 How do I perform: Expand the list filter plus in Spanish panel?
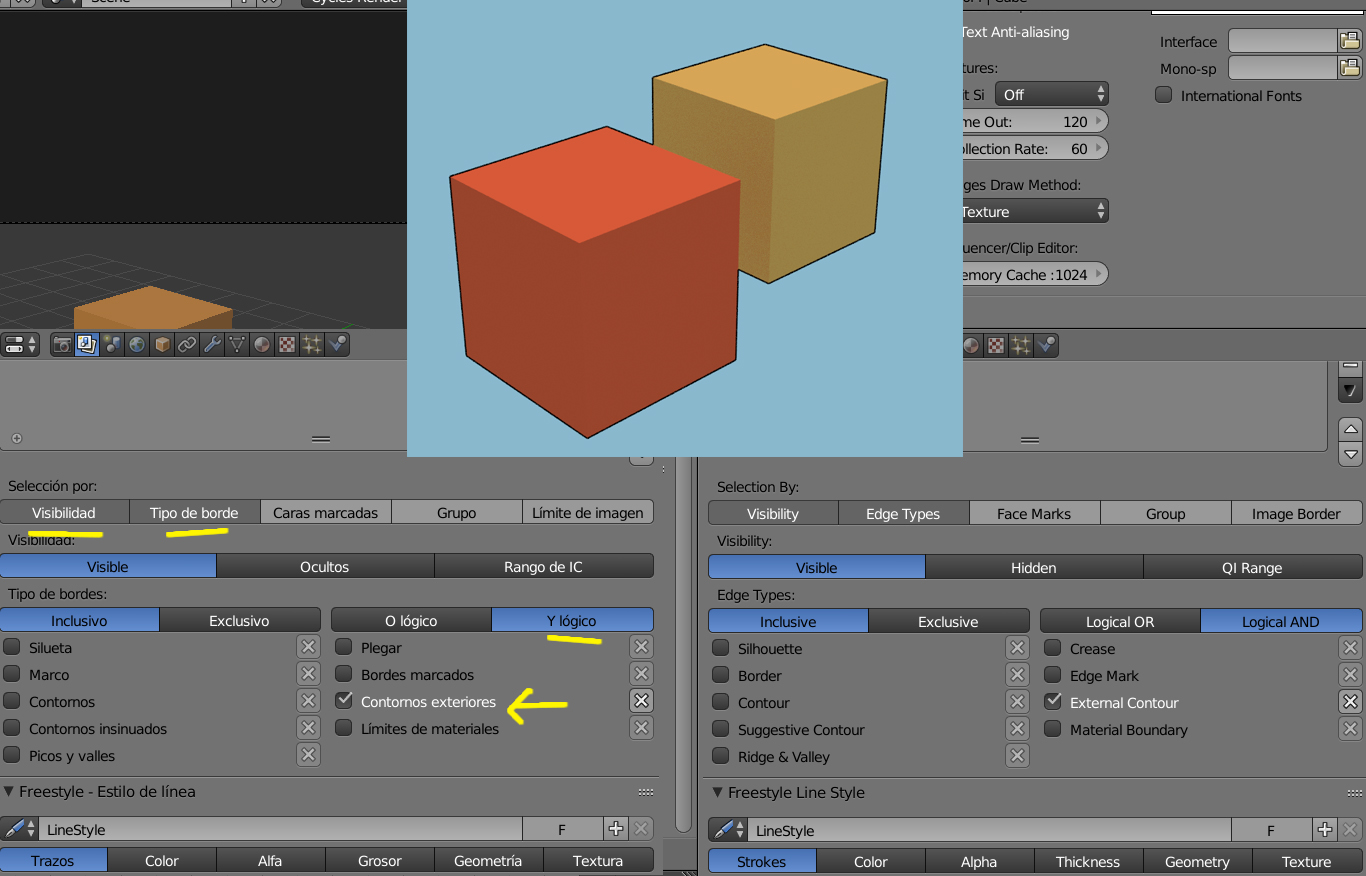16,438
